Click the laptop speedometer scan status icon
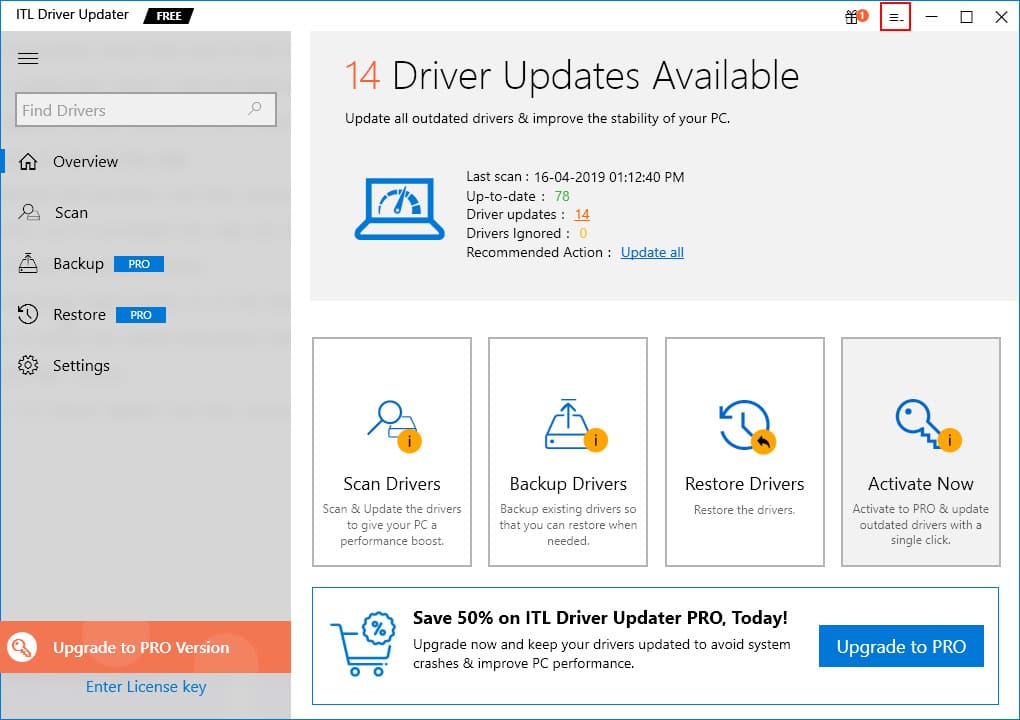Image resolution: width=1020 pixels, height=720 pixels. click(399, 209)
